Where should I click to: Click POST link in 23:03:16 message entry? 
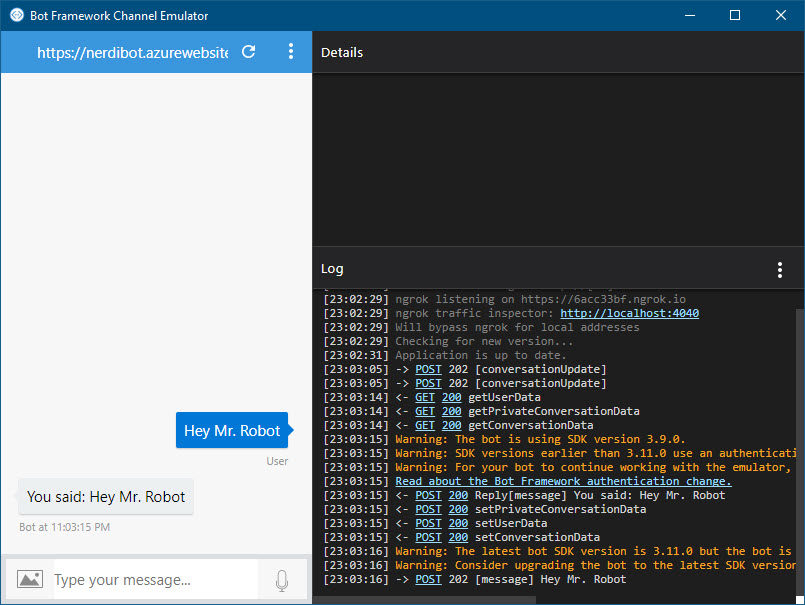coord(428,579)
